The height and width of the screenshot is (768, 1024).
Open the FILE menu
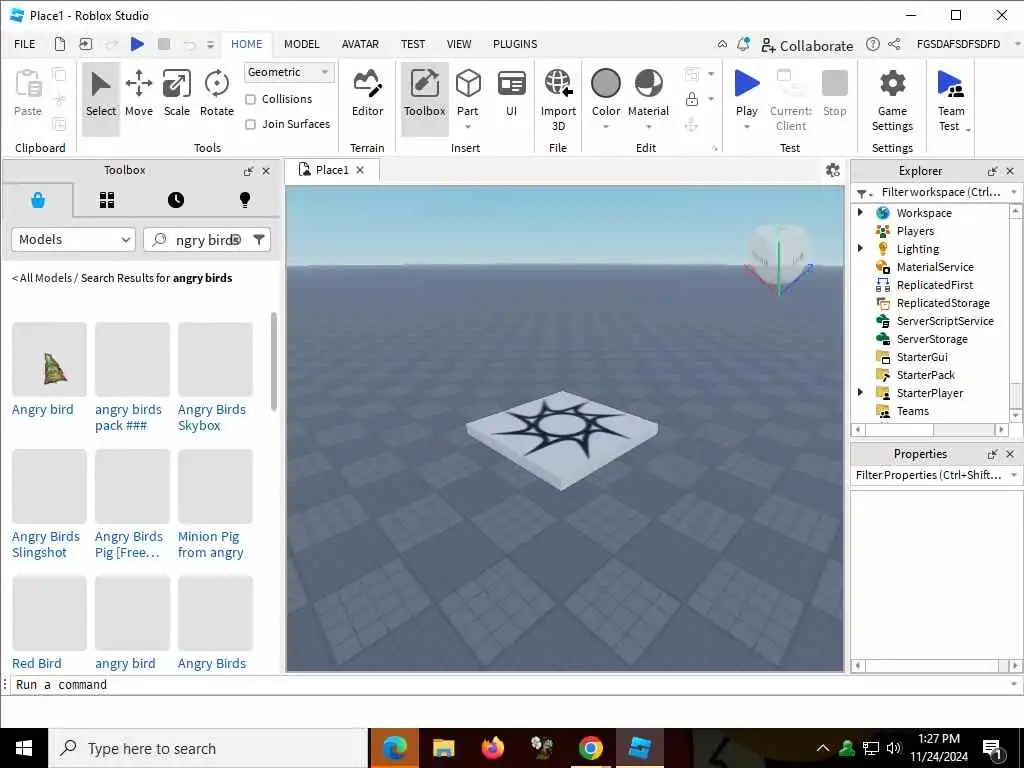pos(25,44)
